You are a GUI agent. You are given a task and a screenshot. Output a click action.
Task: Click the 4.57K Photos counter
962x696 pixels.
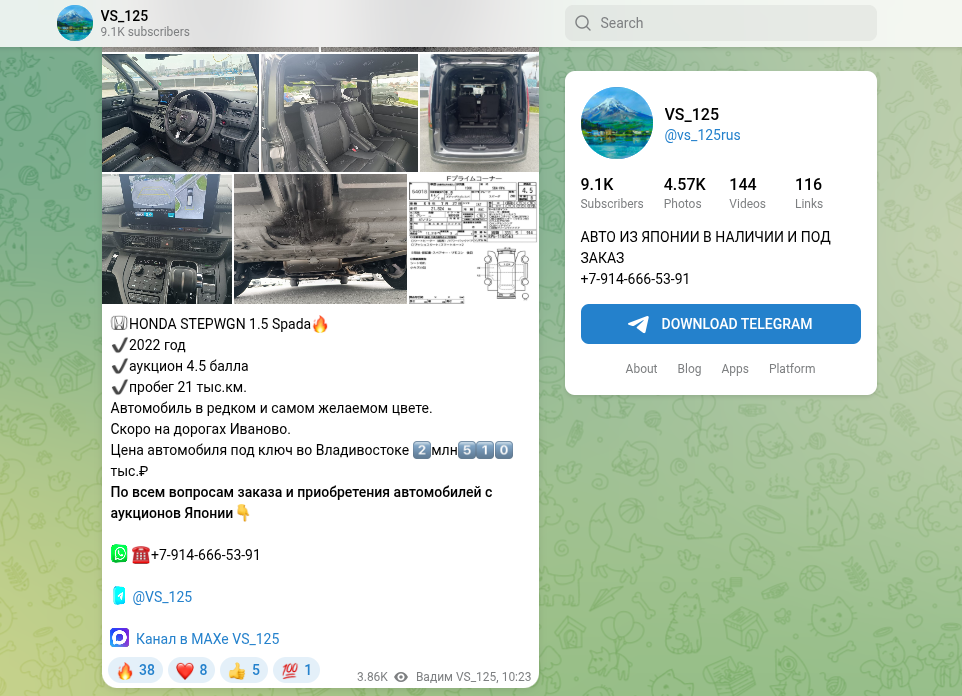coord(684,193)
